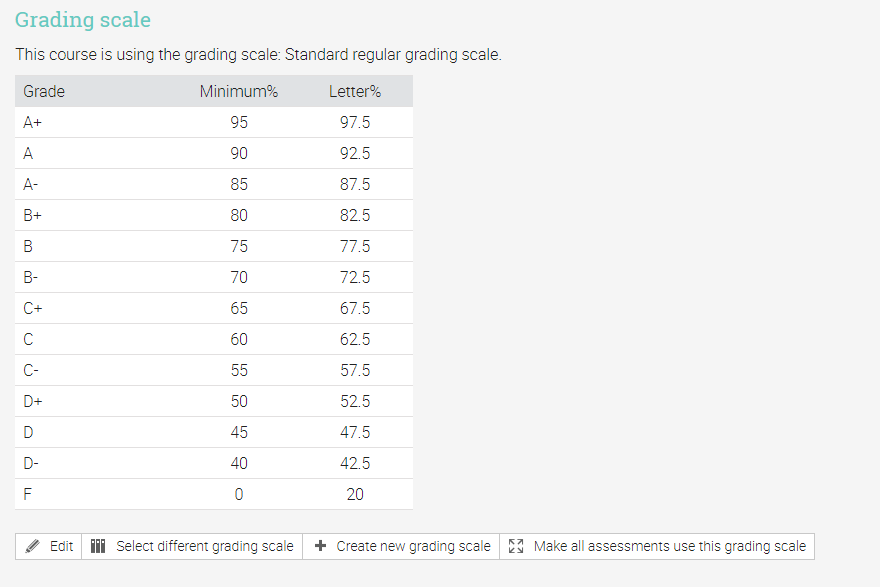Click letter percent 52.5 in the D+ row
880x587 pixels.
pos(355,401)
